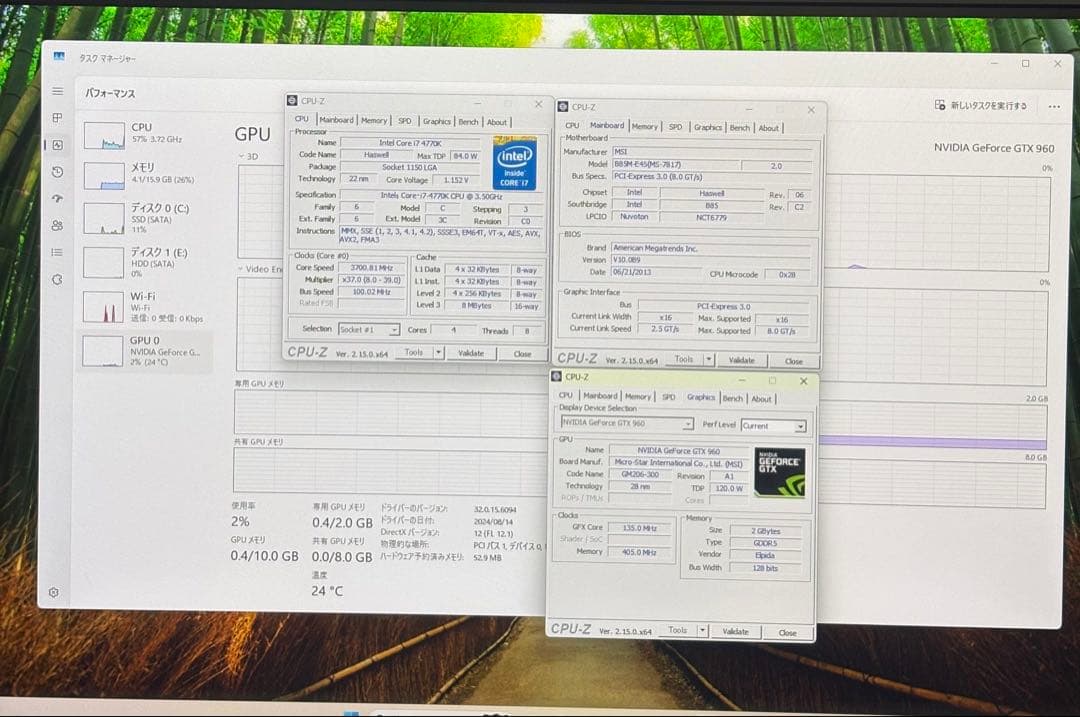Open App history icon in sidebar
This screenshot has width=1080, height=717.
tap(58, 172)
